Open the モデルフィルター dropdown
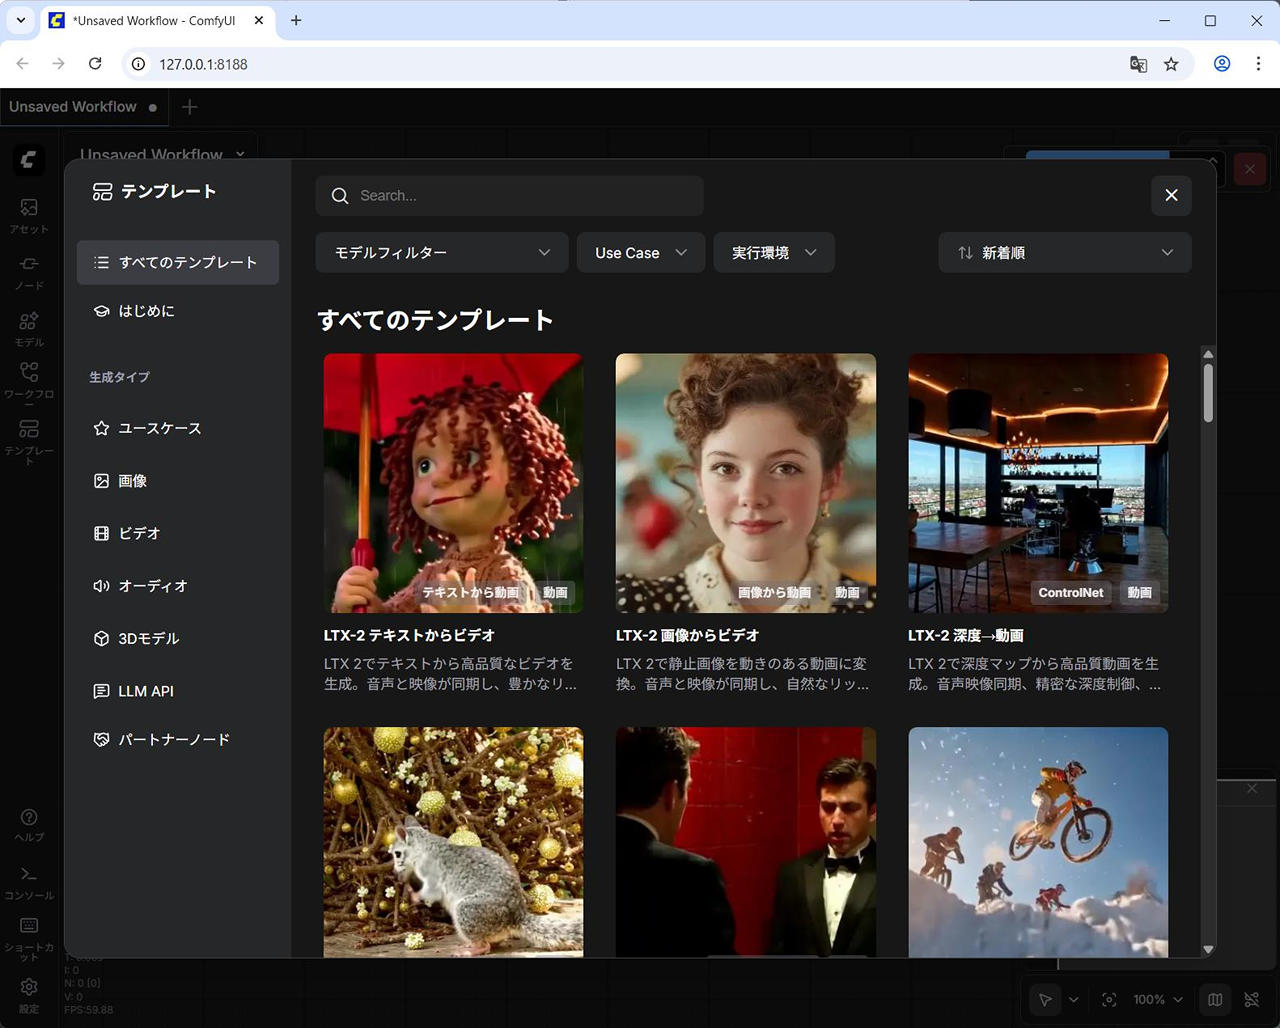1280x1028 pixels. point(442,253)
